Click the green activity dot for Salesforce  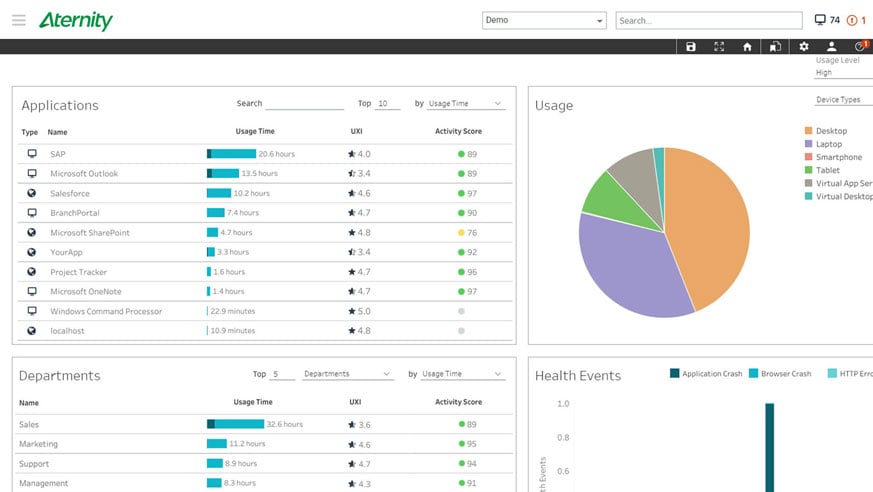point(461,193)
